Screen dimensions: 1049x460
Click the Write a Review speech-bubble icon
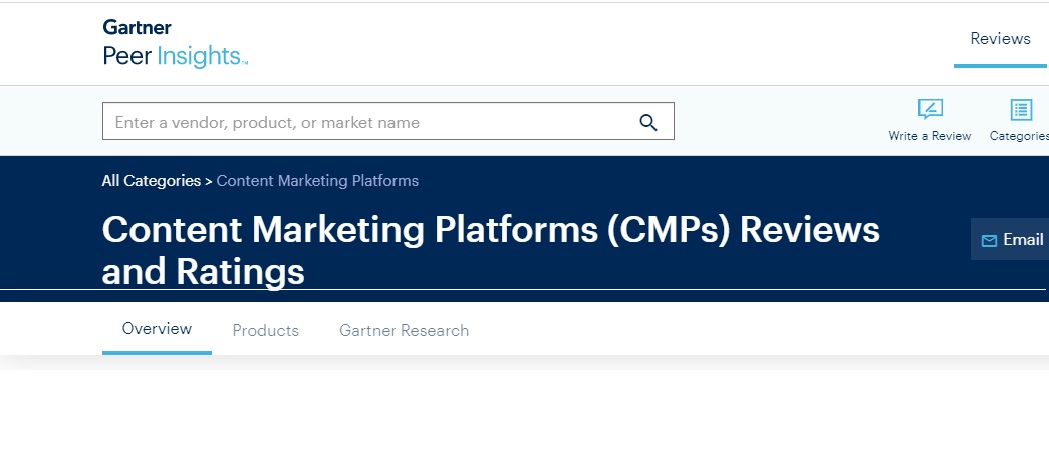930,109
